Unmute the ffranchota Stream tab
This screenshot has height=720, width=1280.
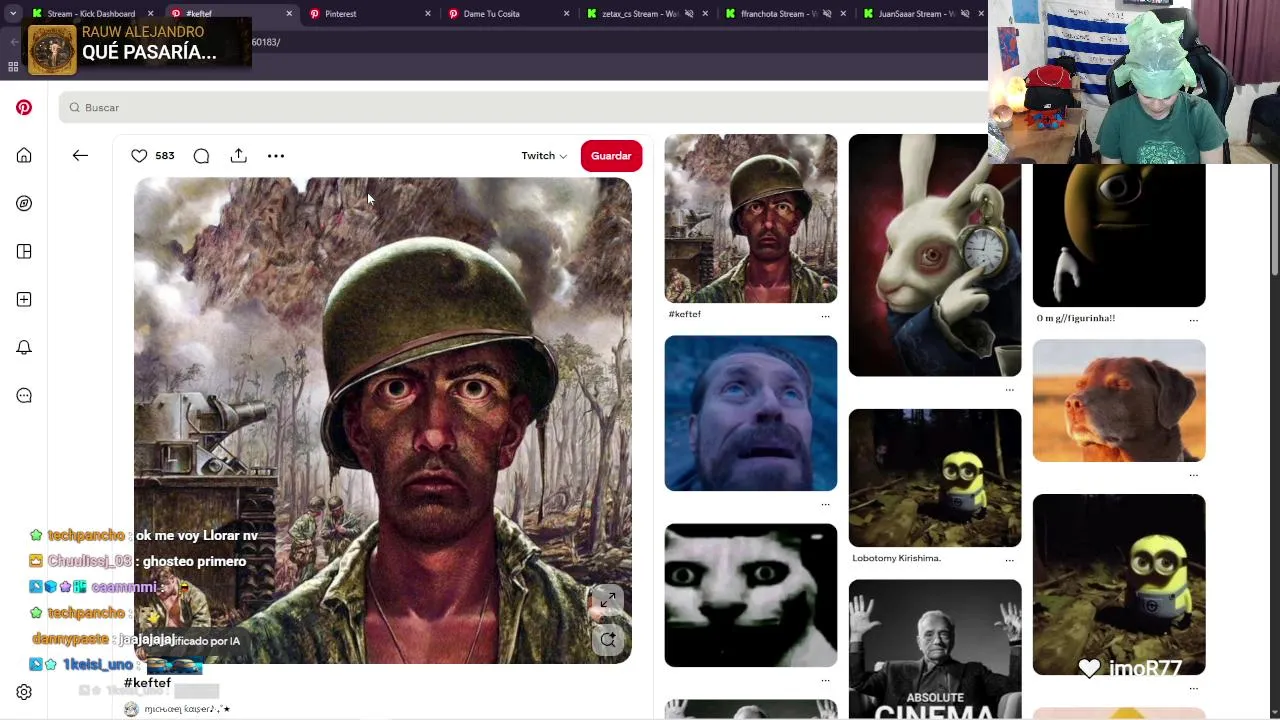click(827, 14)
